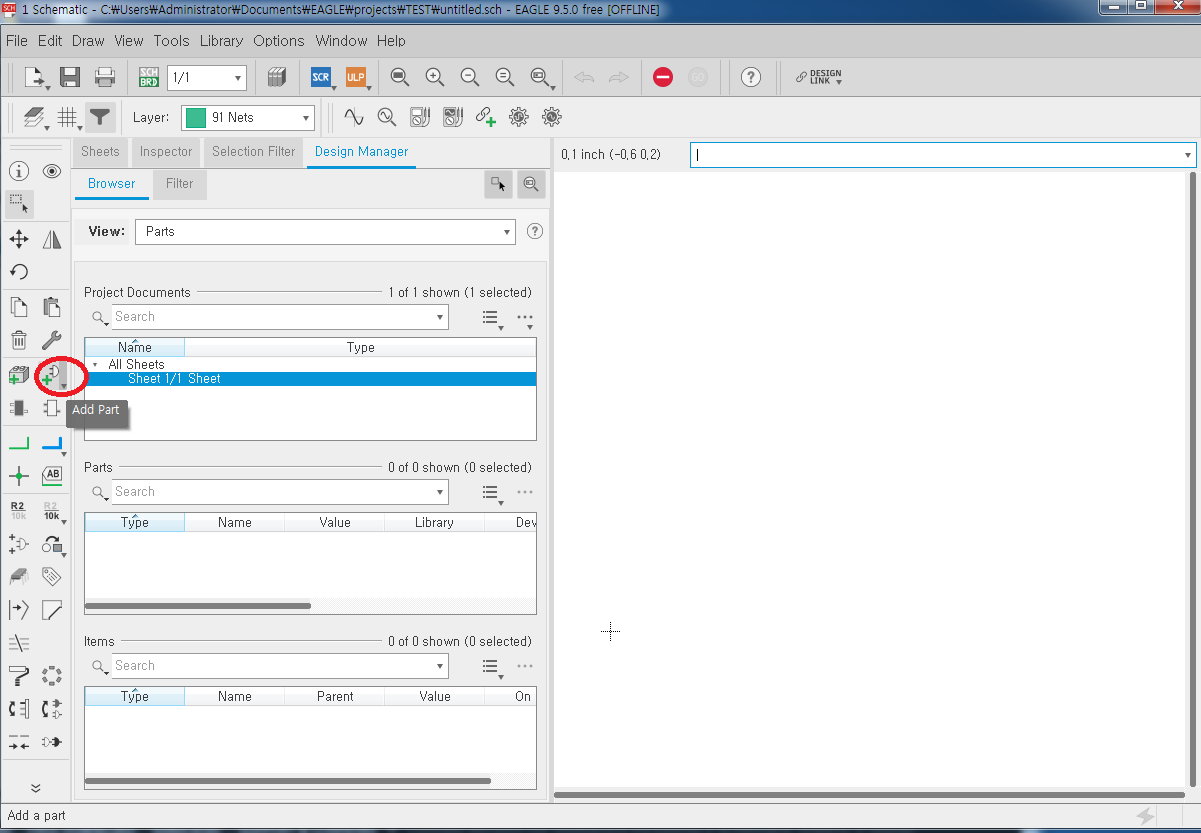Click the Parts table horizontal scrollbar
The image size is (1201, 833).
[x=198, y=606]
